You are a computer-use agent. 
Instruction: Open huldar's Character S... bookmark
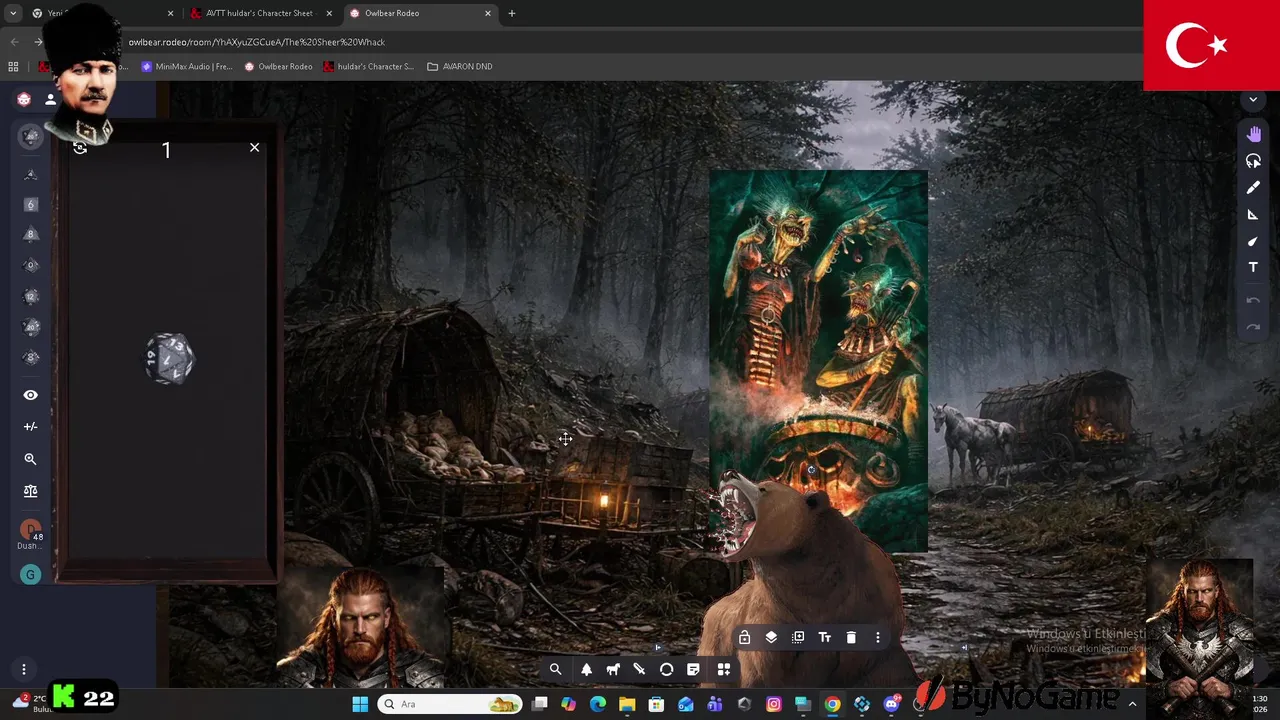(x=368, y=66)
